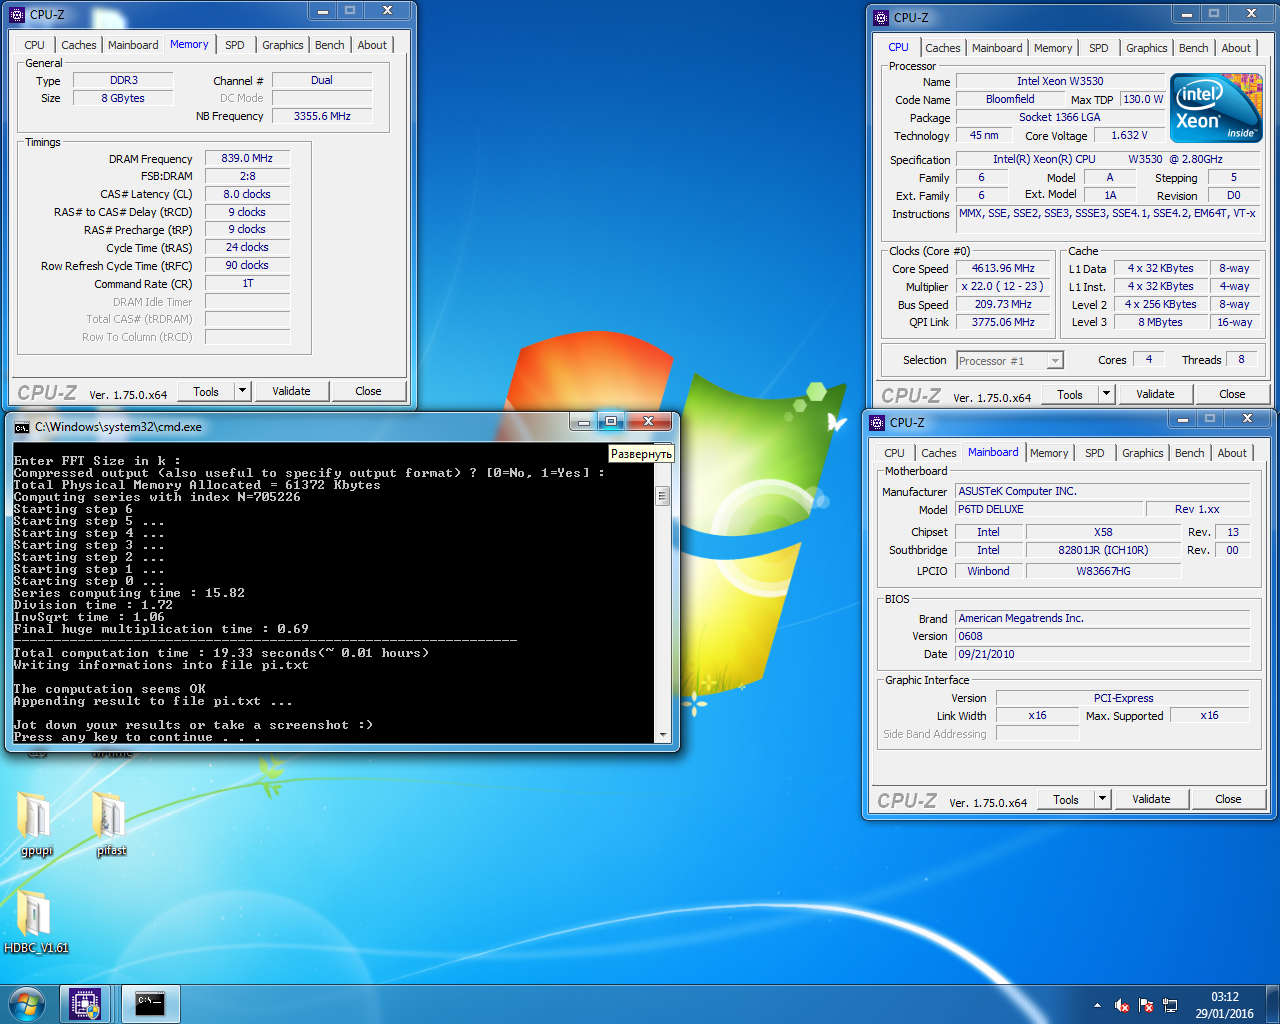Click the NB Frequency 3355.6 MHz field

coord(322,116)
